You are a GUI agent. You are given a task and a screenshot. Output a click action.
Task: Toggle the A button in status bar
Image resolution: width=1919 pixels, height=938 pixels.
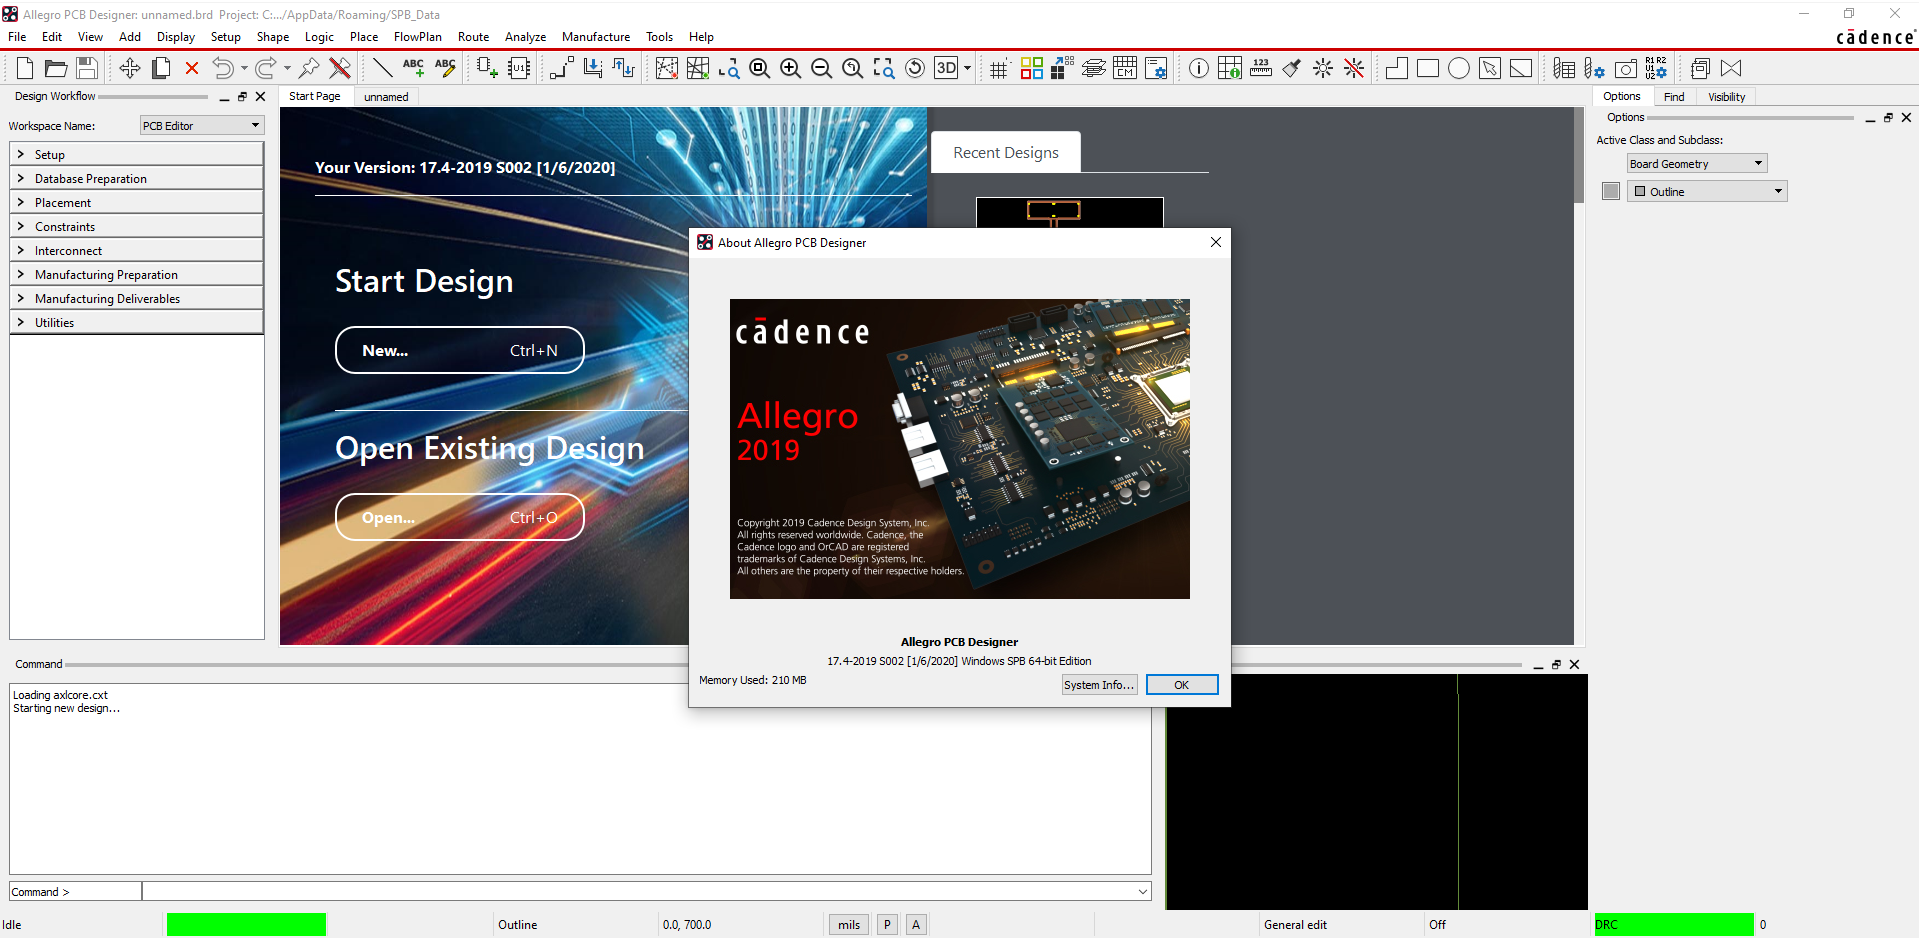click(916, 925)
